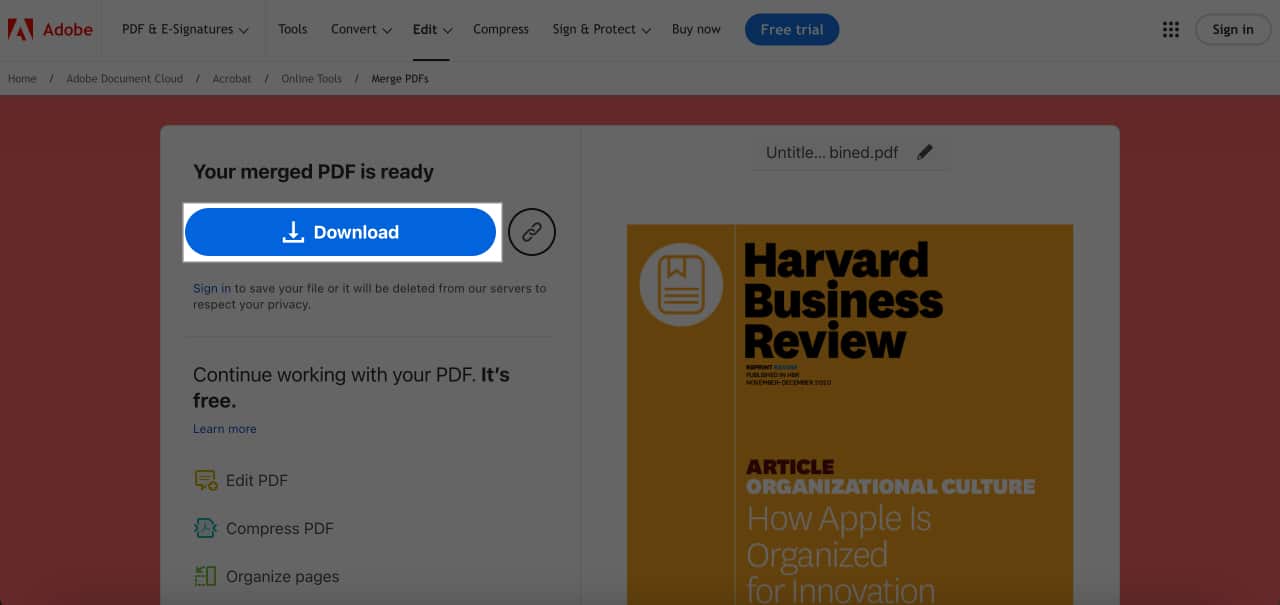Click the pencil rename icon
This screenshot has width=1280, height=605.
(925, 153)
